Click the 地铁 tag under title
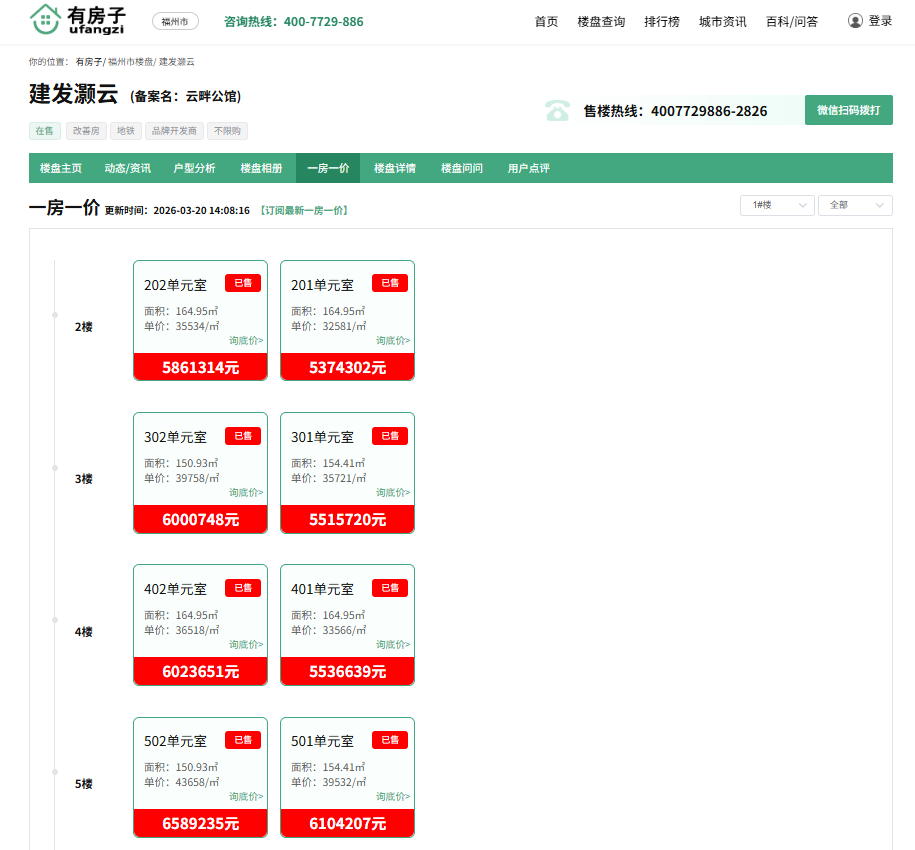This screenshot has width=915, height=850. click(x=124, y=131)
